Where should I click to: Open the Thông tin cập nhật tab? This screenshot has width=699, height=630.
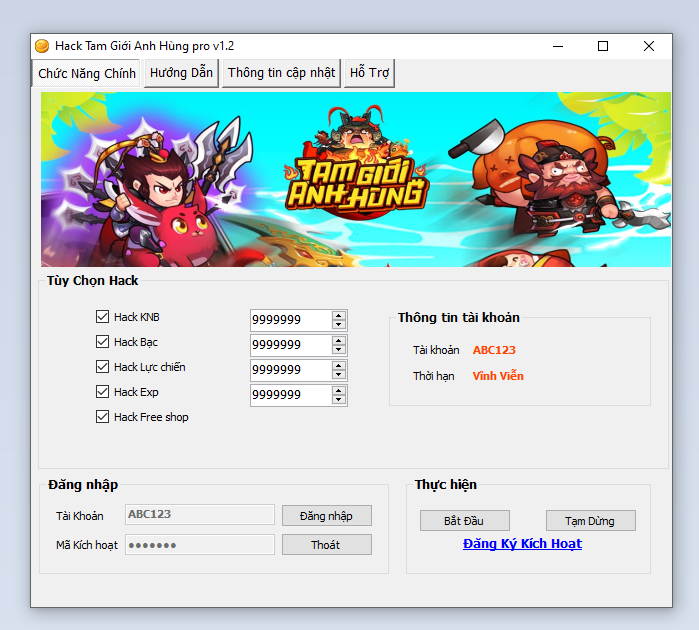pos(281,73)
